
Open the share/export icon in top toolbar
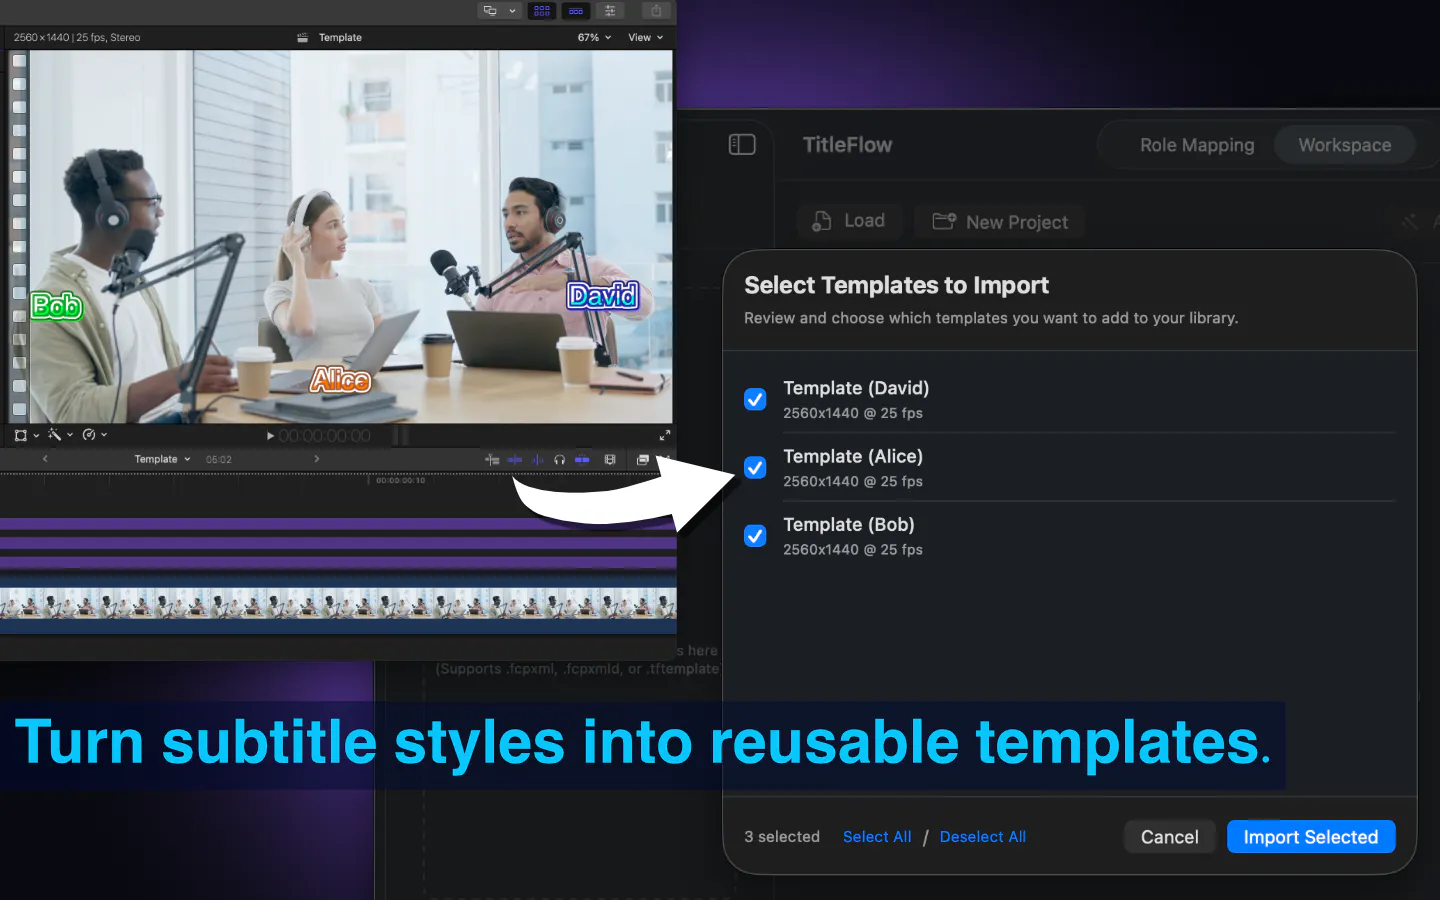[x=656, y=11]
